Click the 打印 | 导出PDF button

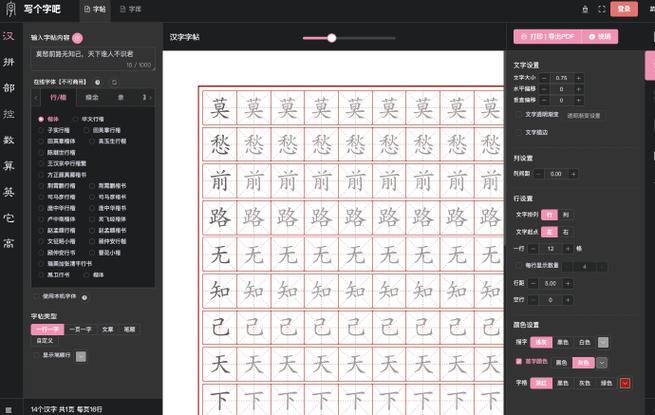[548, 37]
